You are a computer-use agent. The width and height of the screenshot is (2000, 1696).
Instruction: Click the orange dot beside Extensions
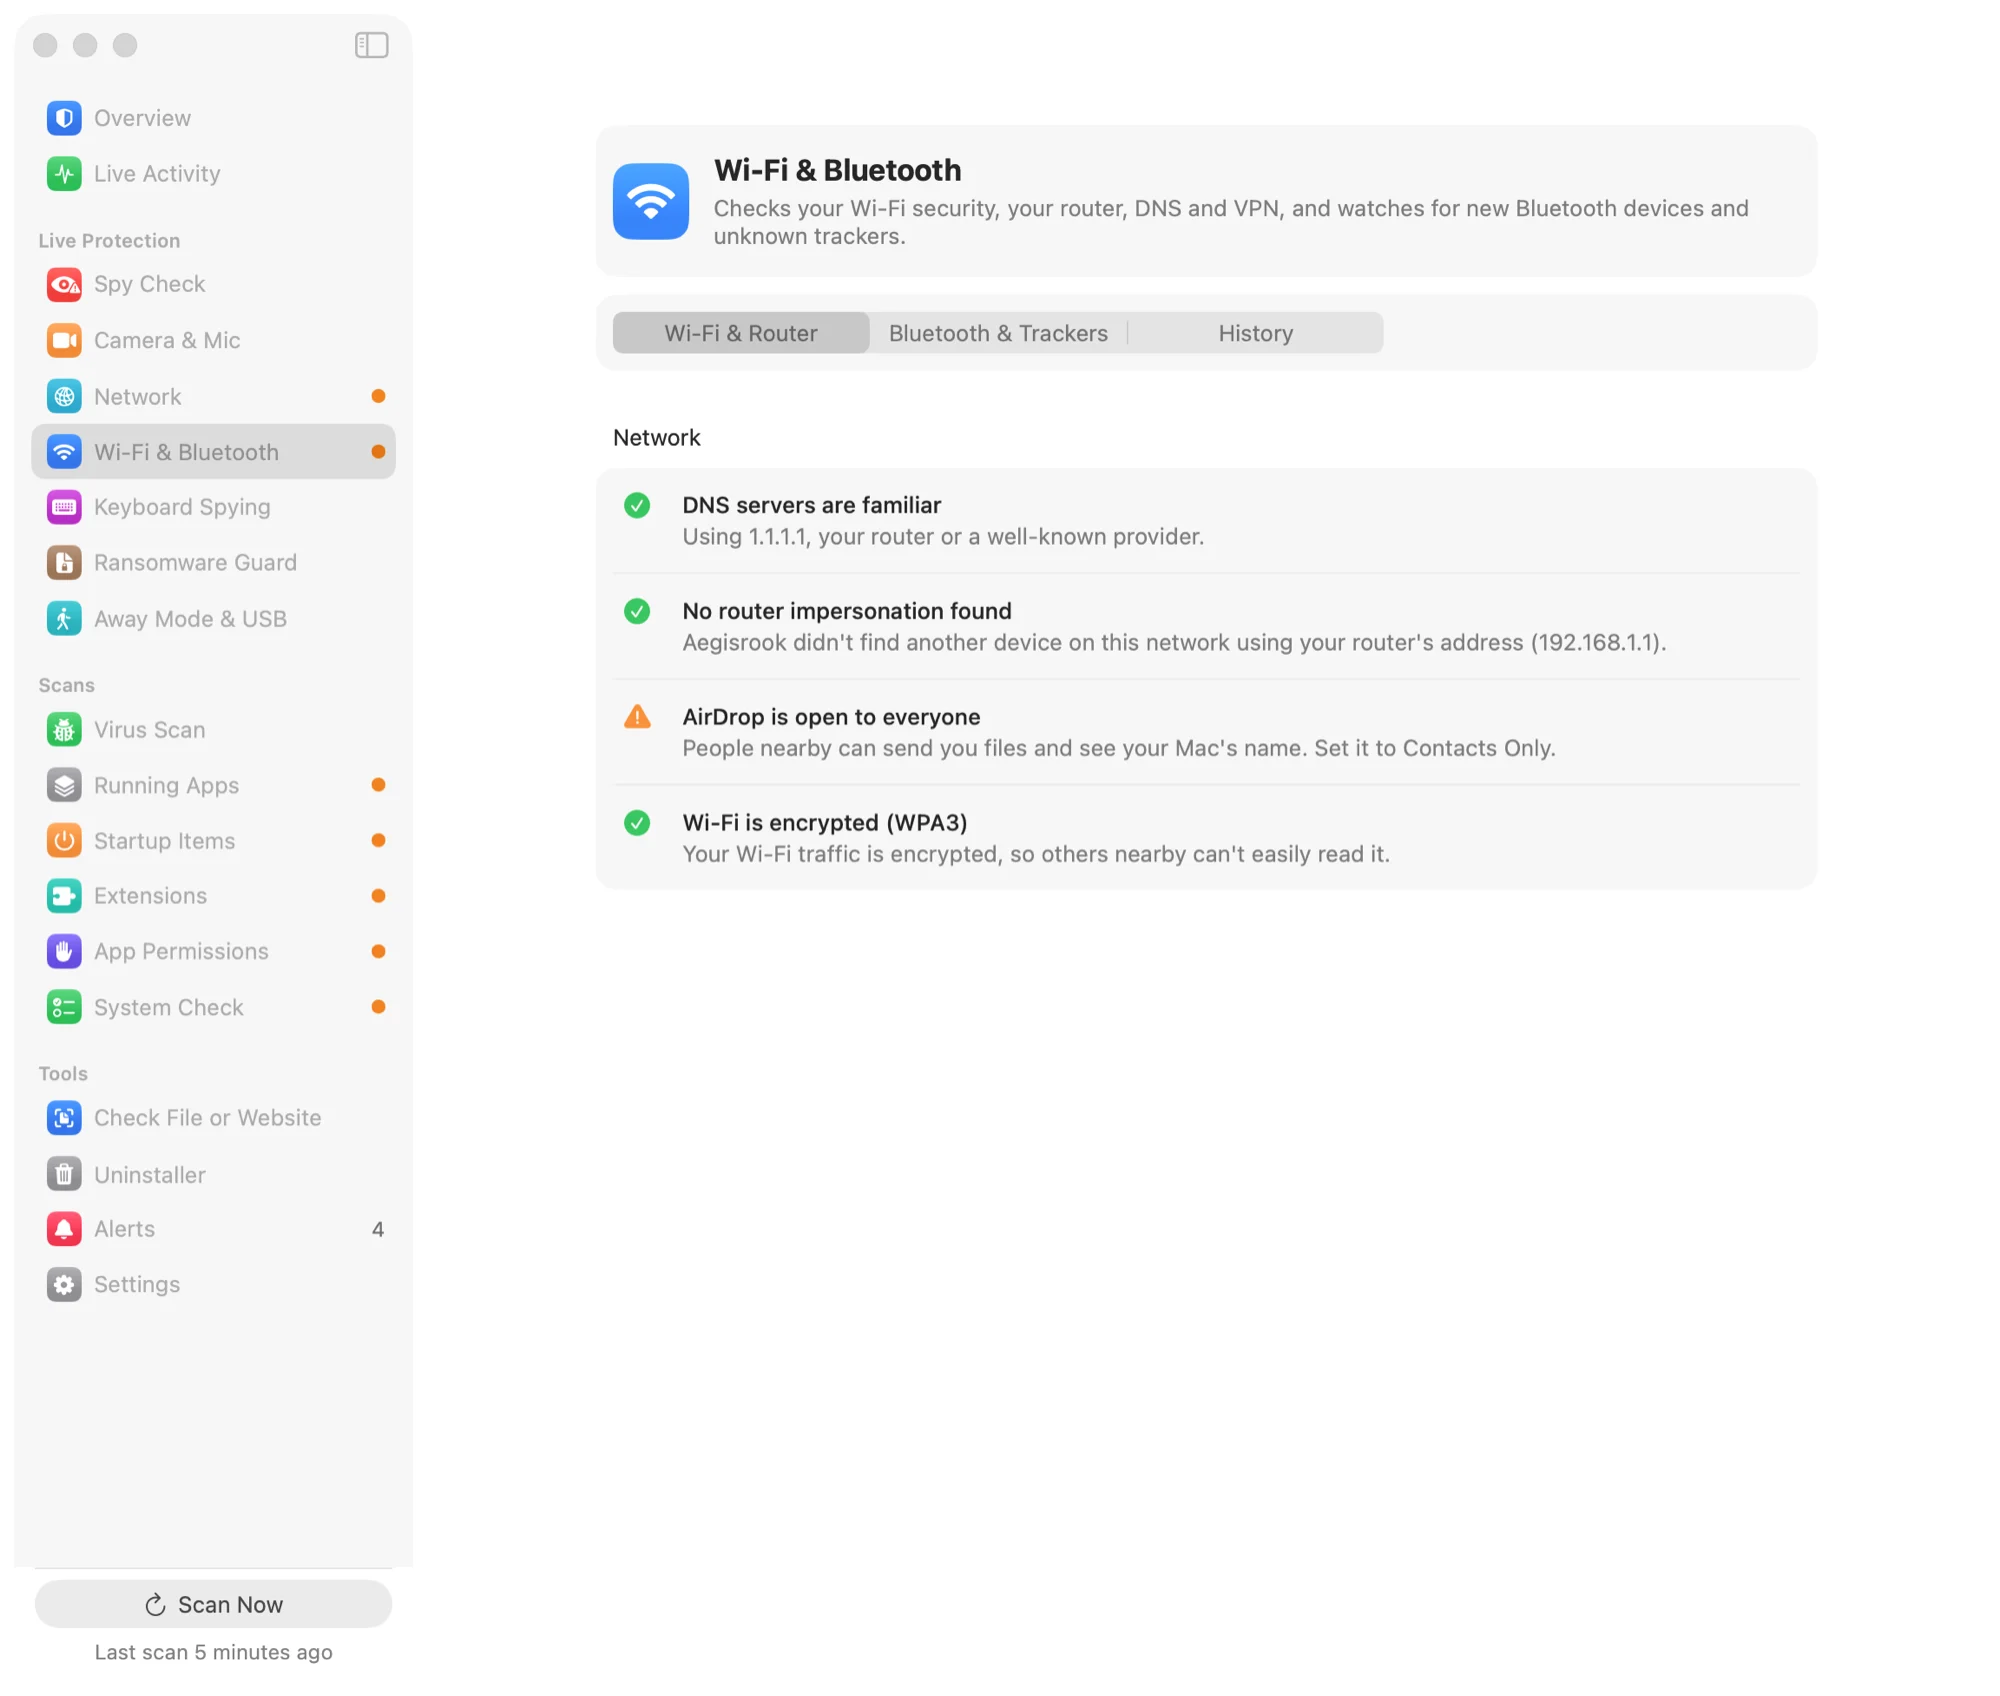378,896
